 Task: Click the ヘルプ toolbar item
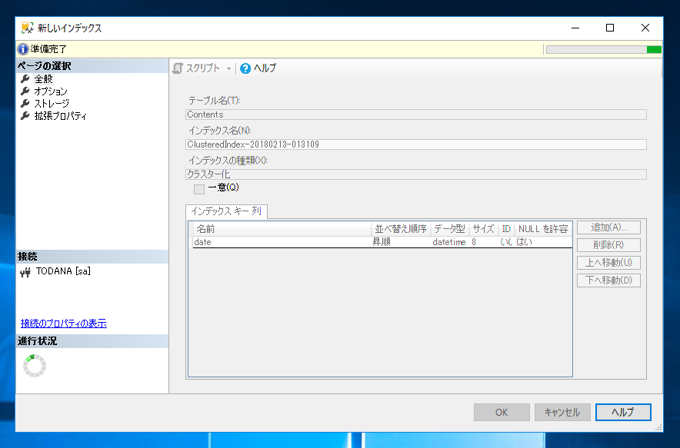pos(258,69)
